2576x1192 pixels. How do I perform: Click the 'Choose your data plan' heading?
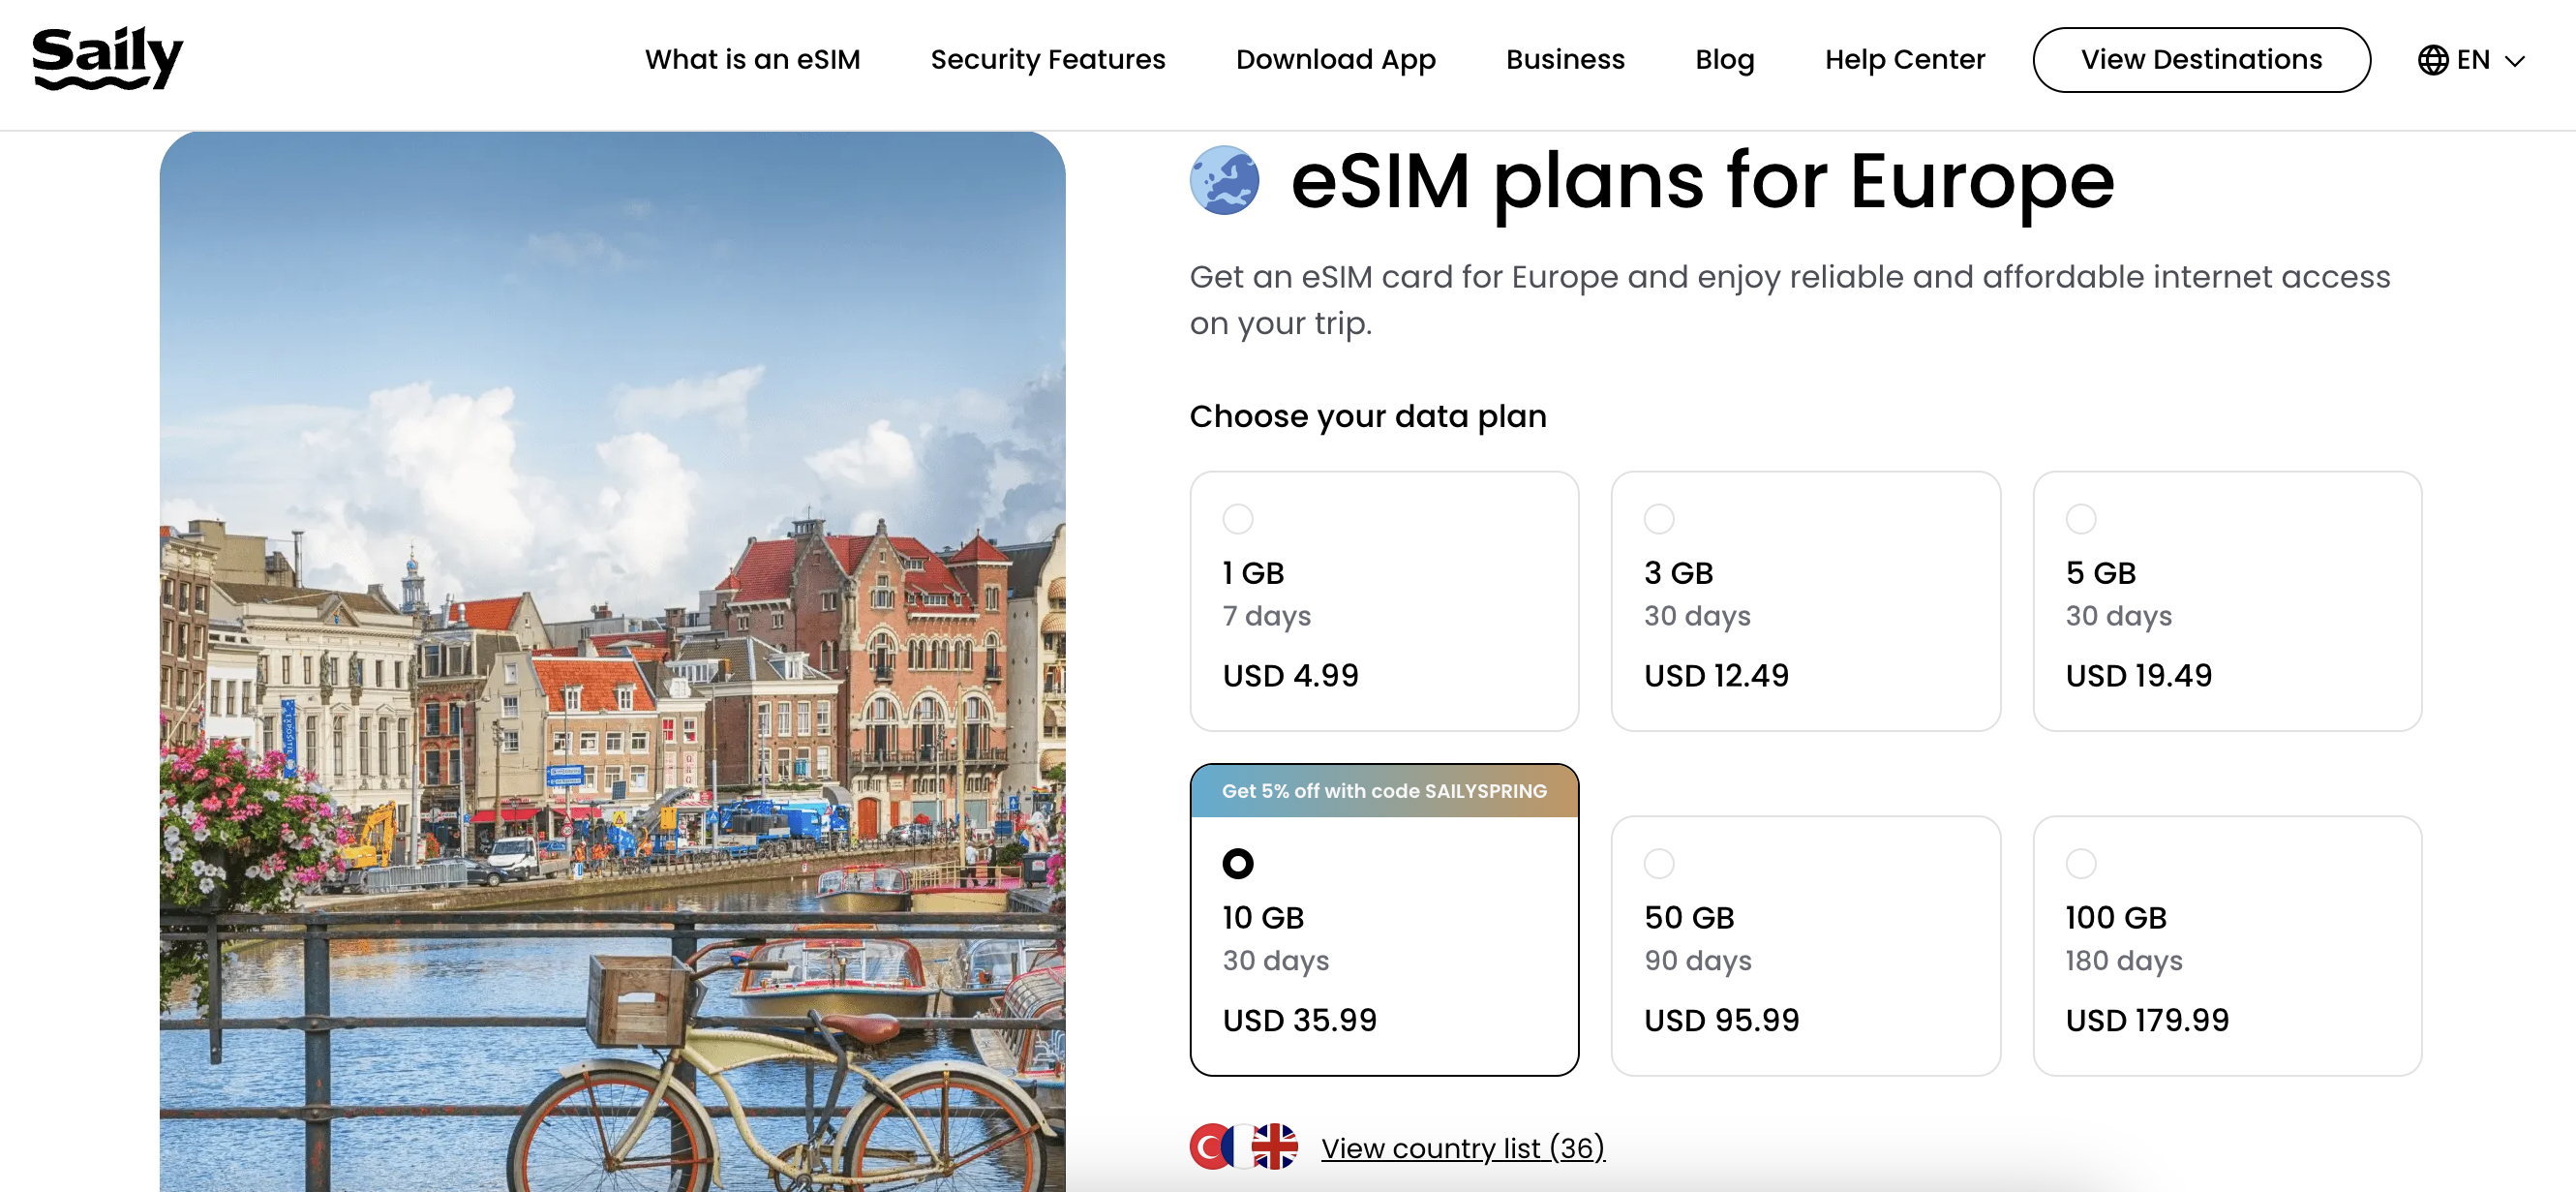[1367, 416]
